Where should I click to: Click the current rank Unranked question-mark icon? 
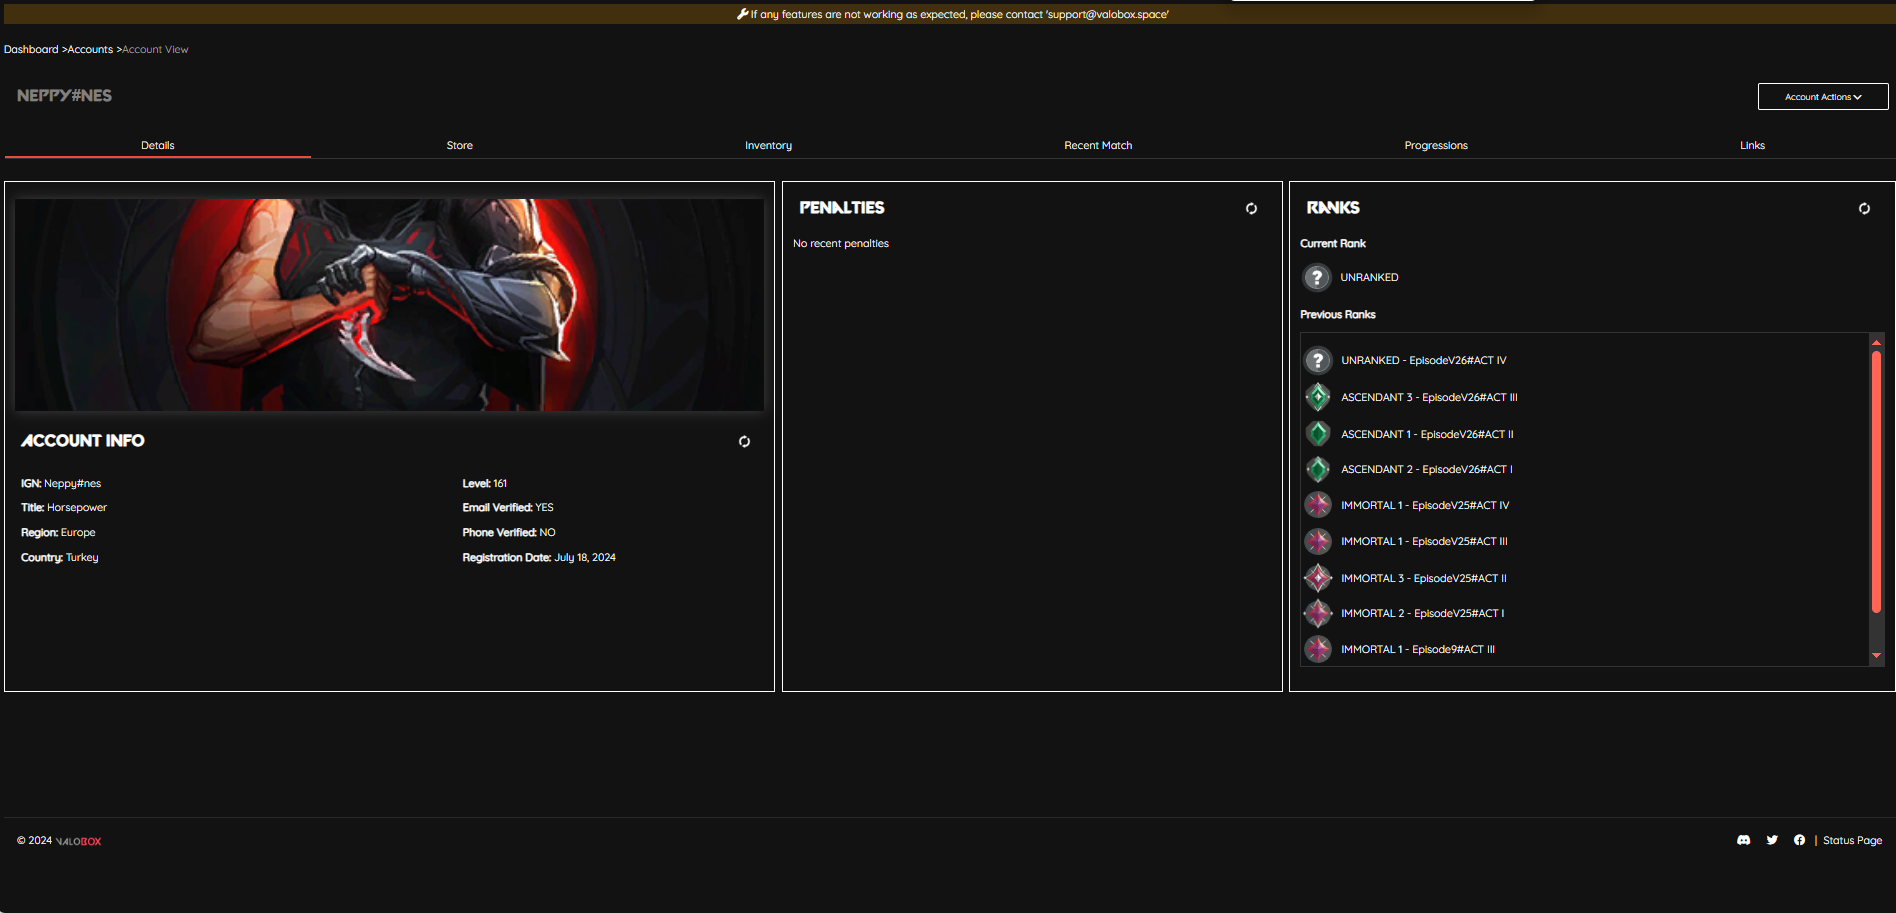[x=1317, y=277]
